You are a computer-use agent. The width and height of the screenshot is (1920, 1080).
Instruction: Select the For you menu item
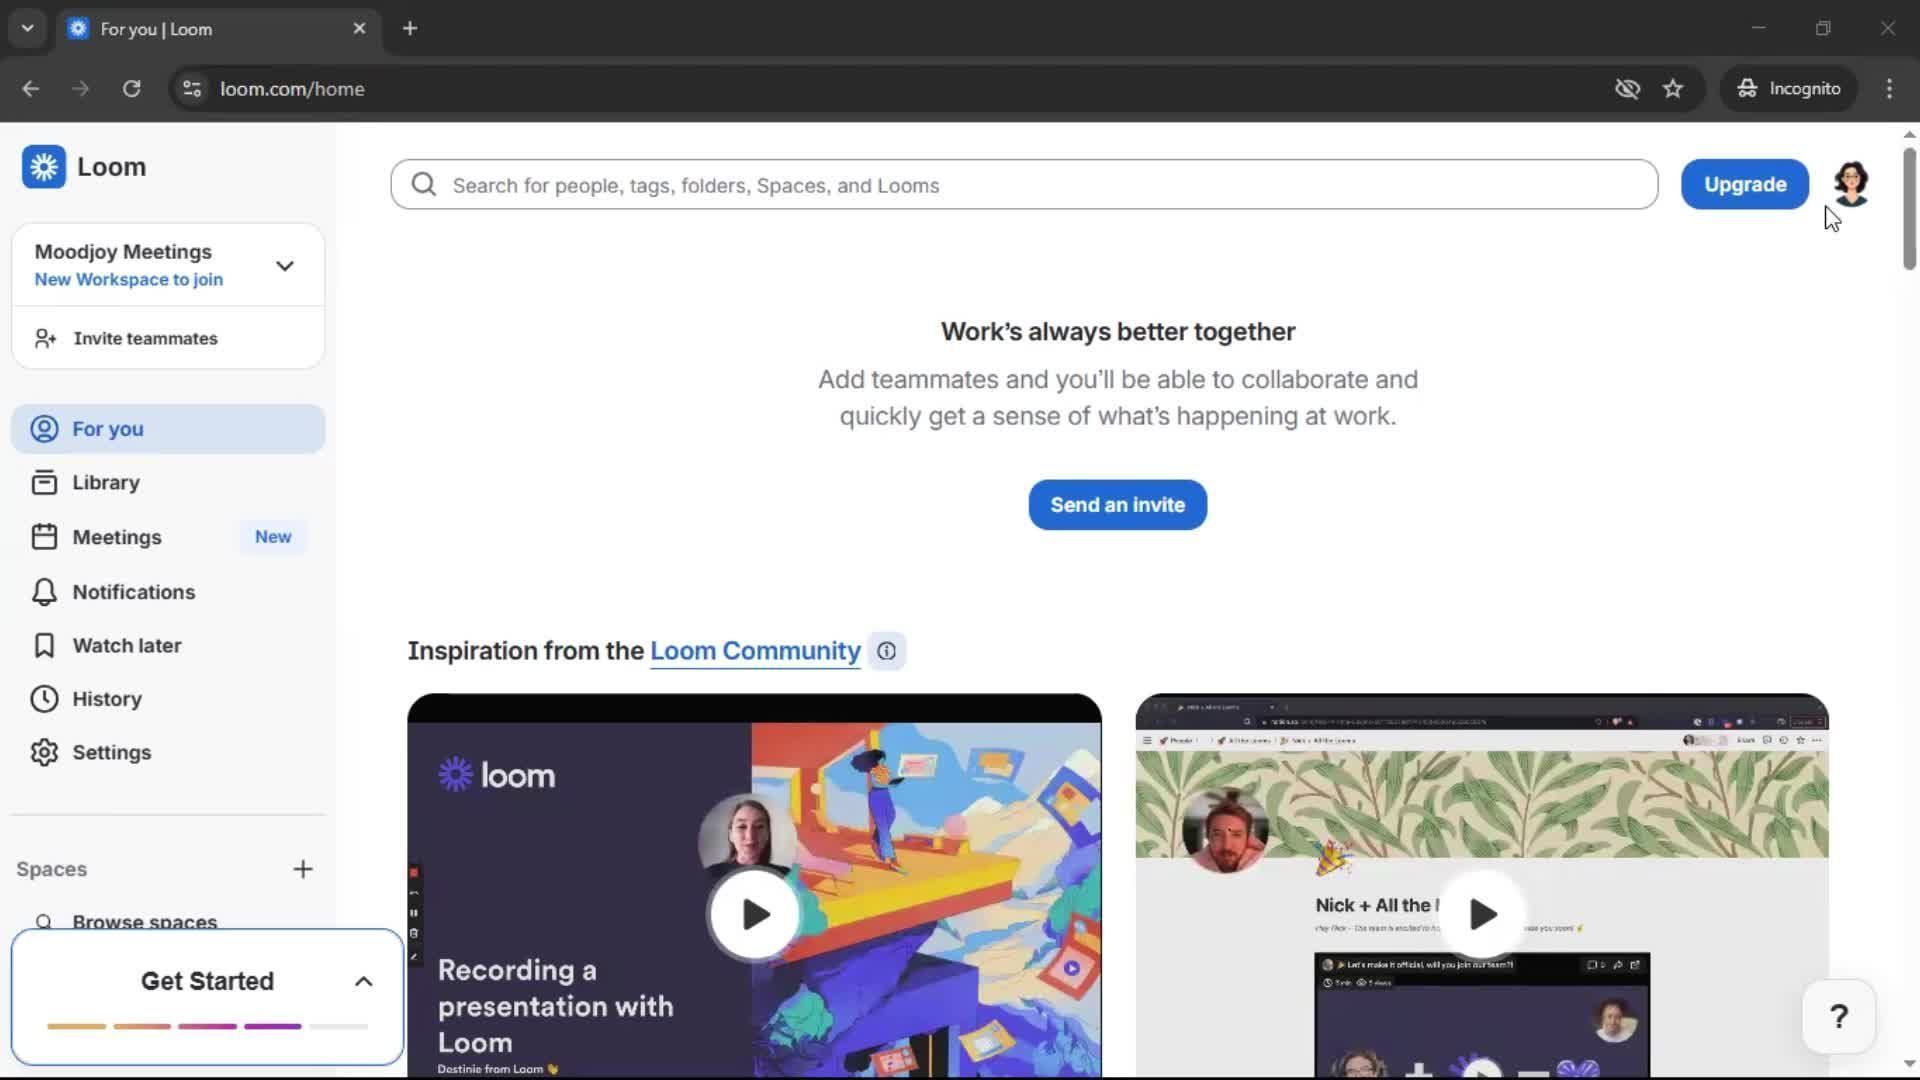coord(108,429)
